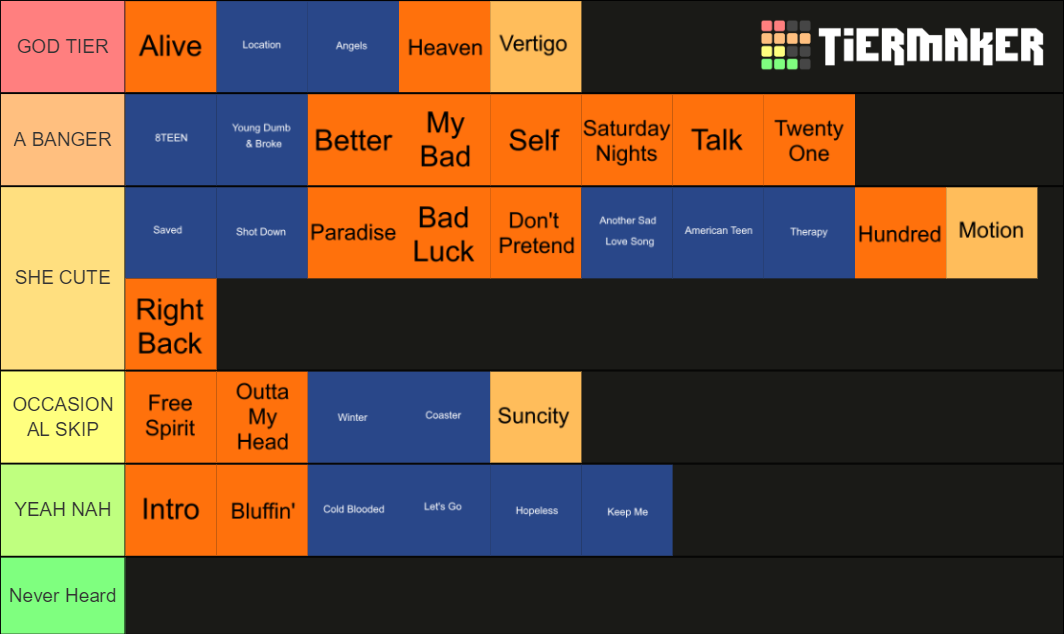Image resolution: width=1064 pixels, height=634 pixels.
Task: Click the A BANGER tier label
Action: coord(62,139)
